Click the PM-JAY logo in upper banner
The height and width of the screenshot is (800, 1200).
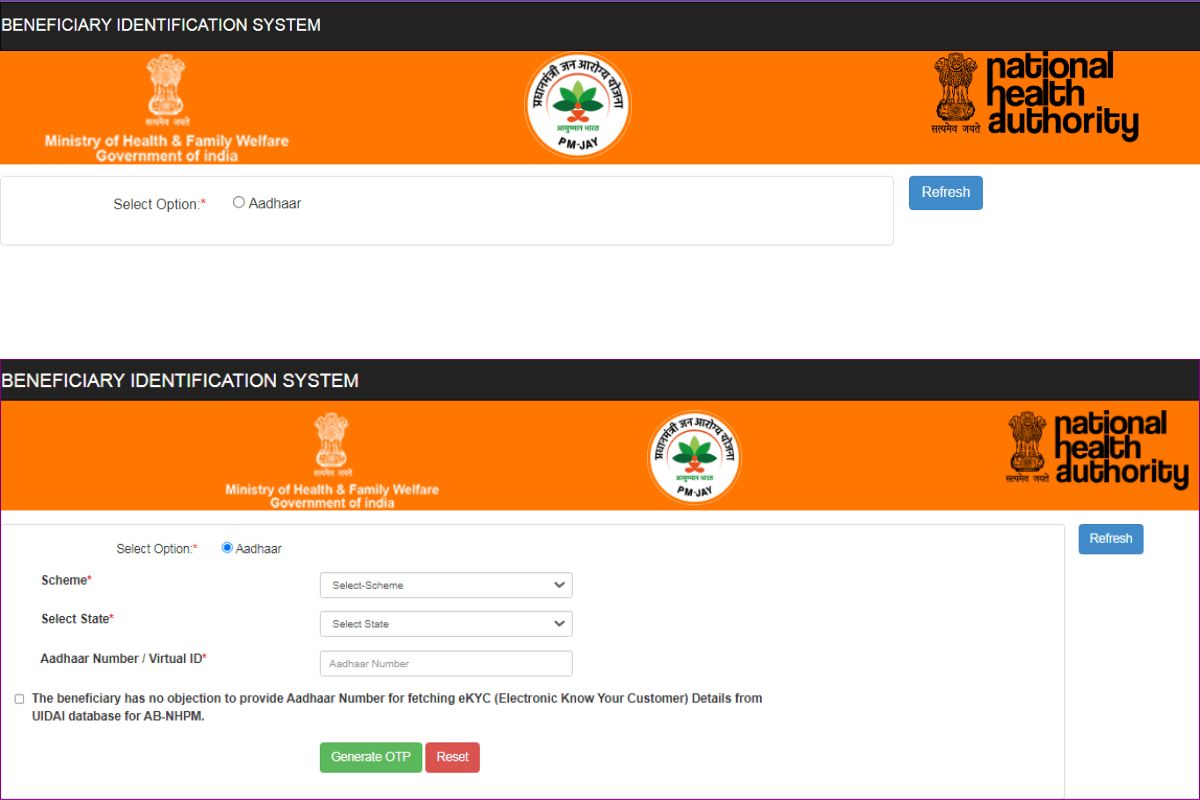click(578, 106)
